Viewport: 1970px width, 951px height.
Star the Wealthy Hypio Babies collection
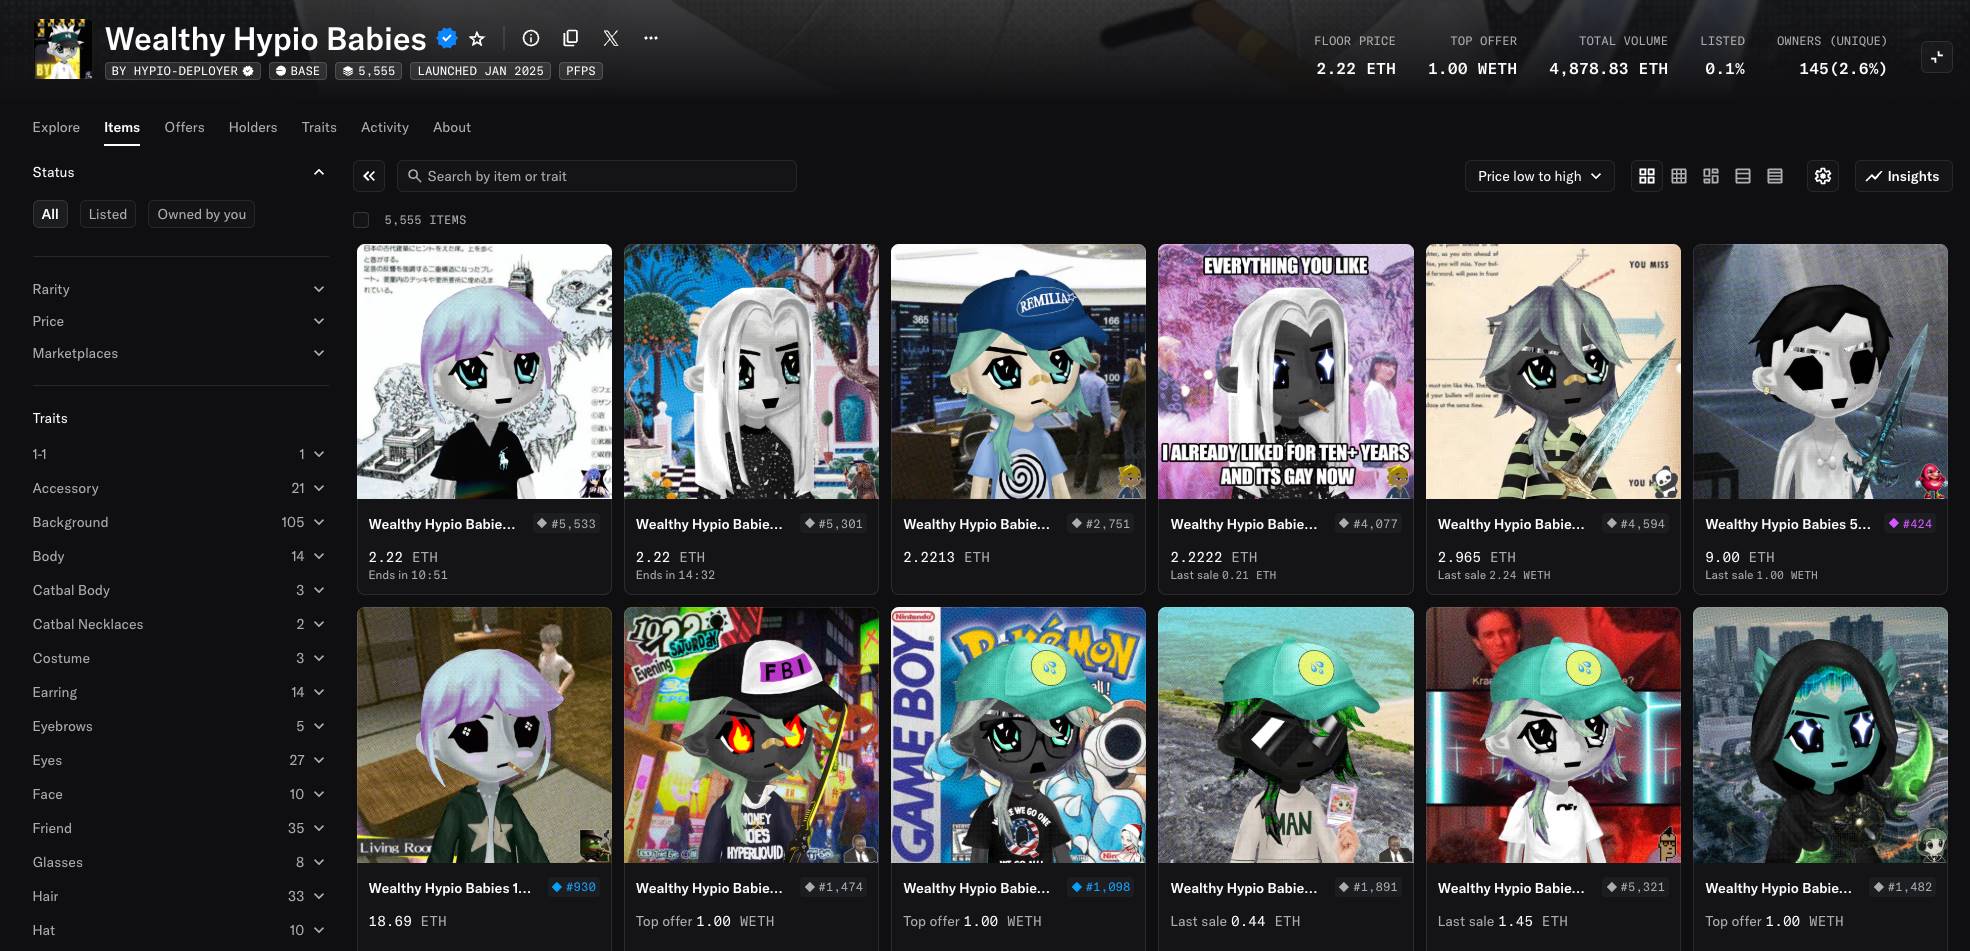[477, 39]
